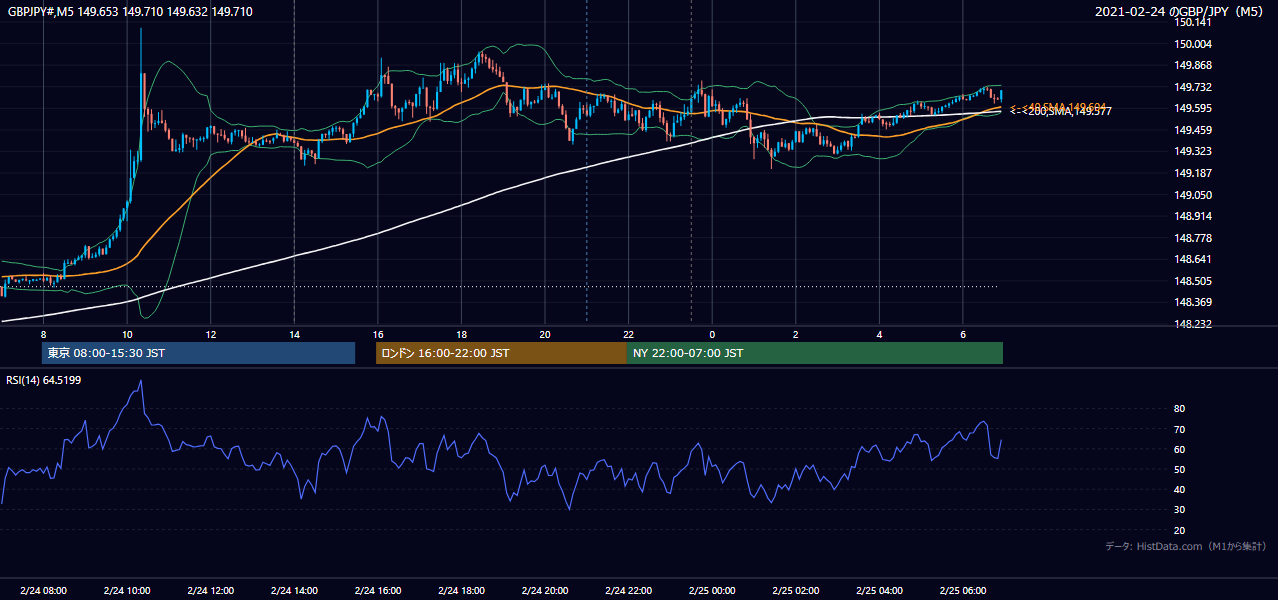Viewport: 1278px width, 600px height.
Task: Click the RSI scale value 70
Action: coord(1180,429)
